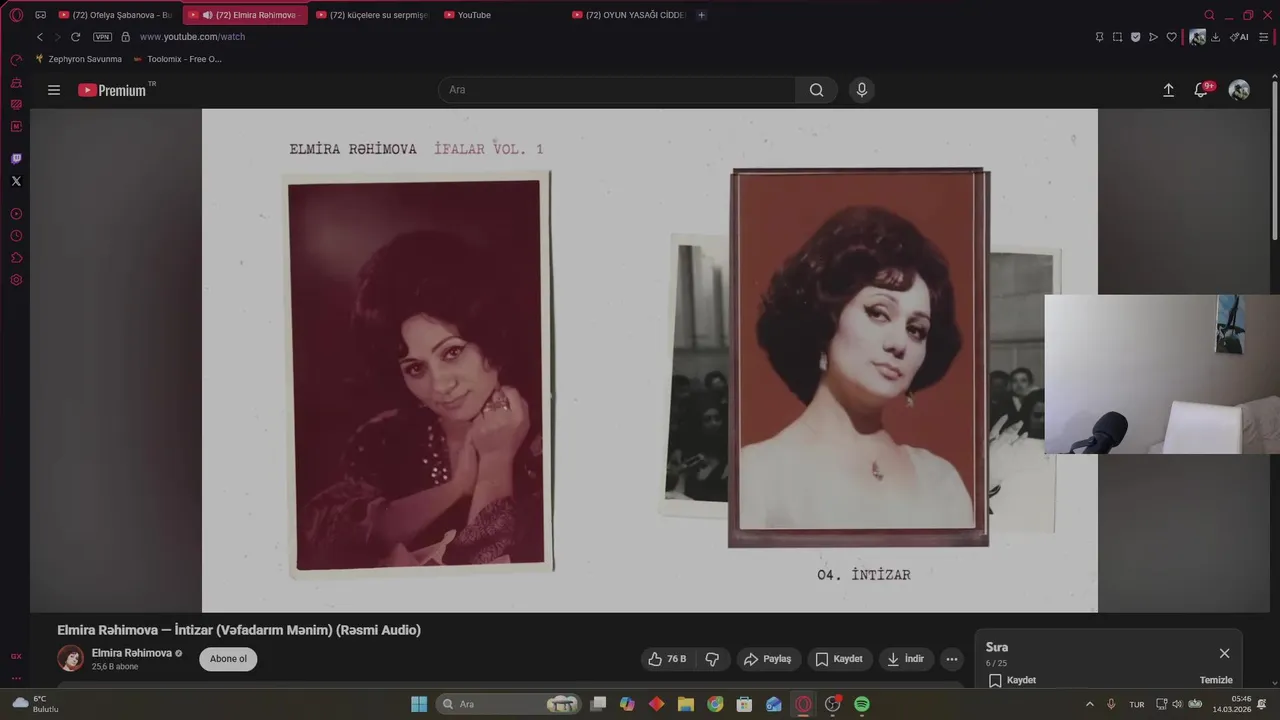Click the video player area
1280x720 pixels.
[x=649, y=360]
